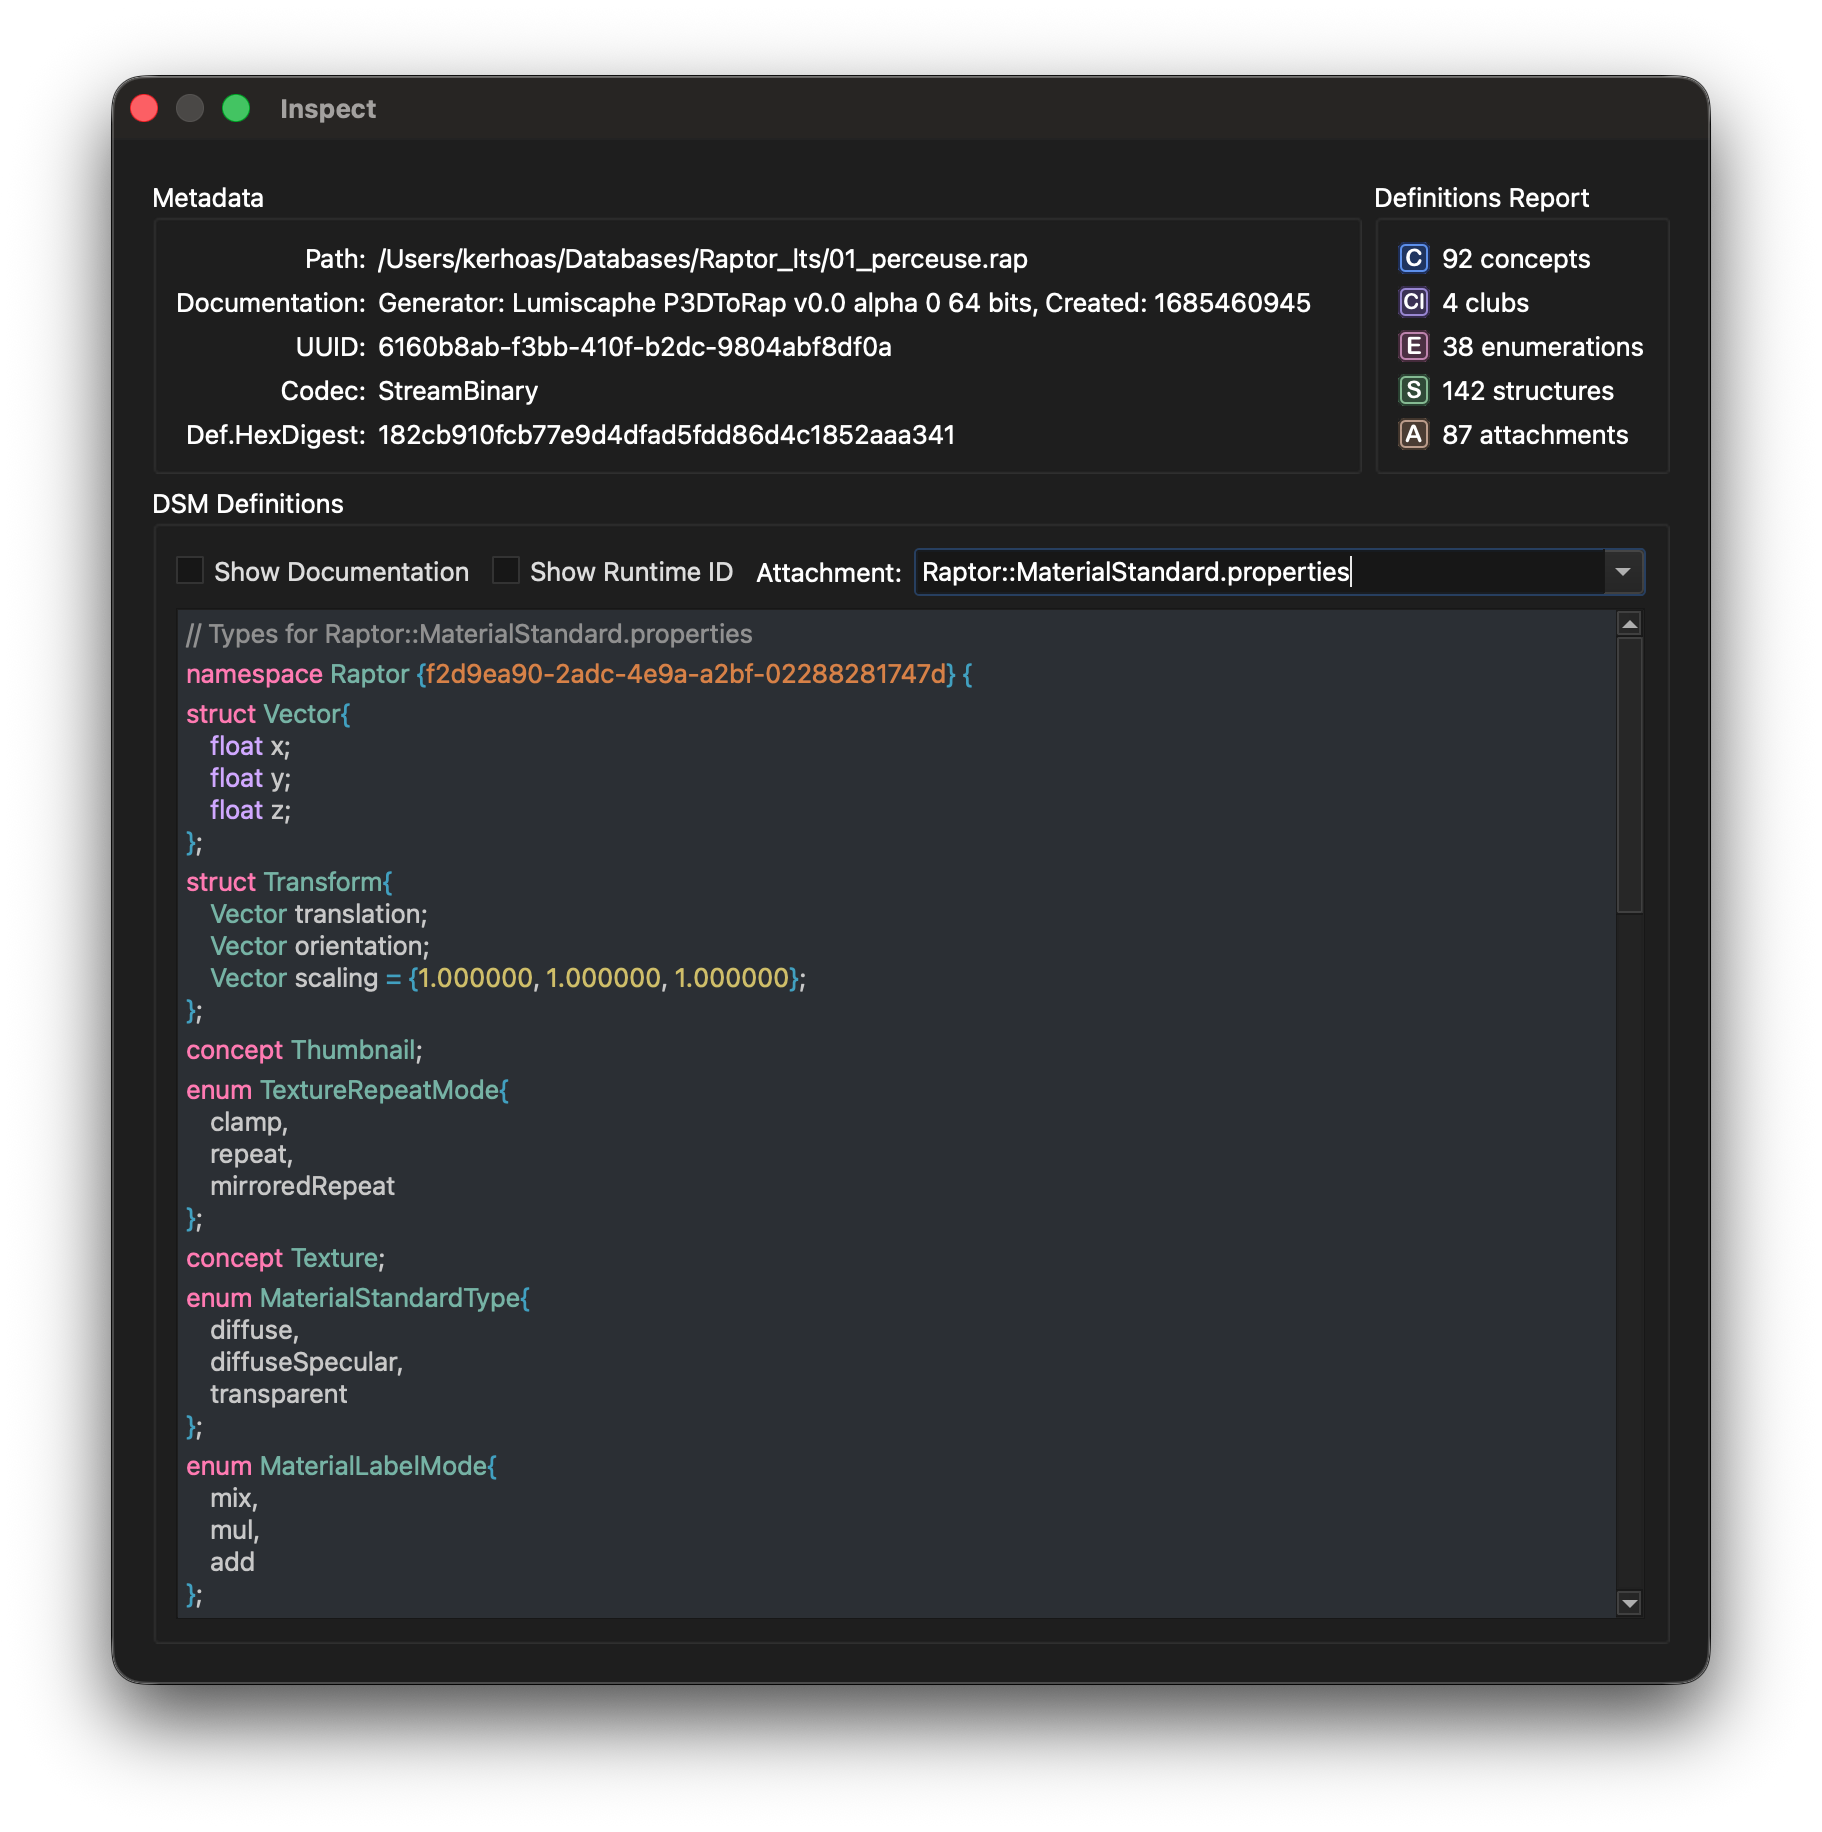Click the Def.HexDigest hash value
Image resolution: width=1822 pixels, height=1832 pixels.
[x=666, y=435]
